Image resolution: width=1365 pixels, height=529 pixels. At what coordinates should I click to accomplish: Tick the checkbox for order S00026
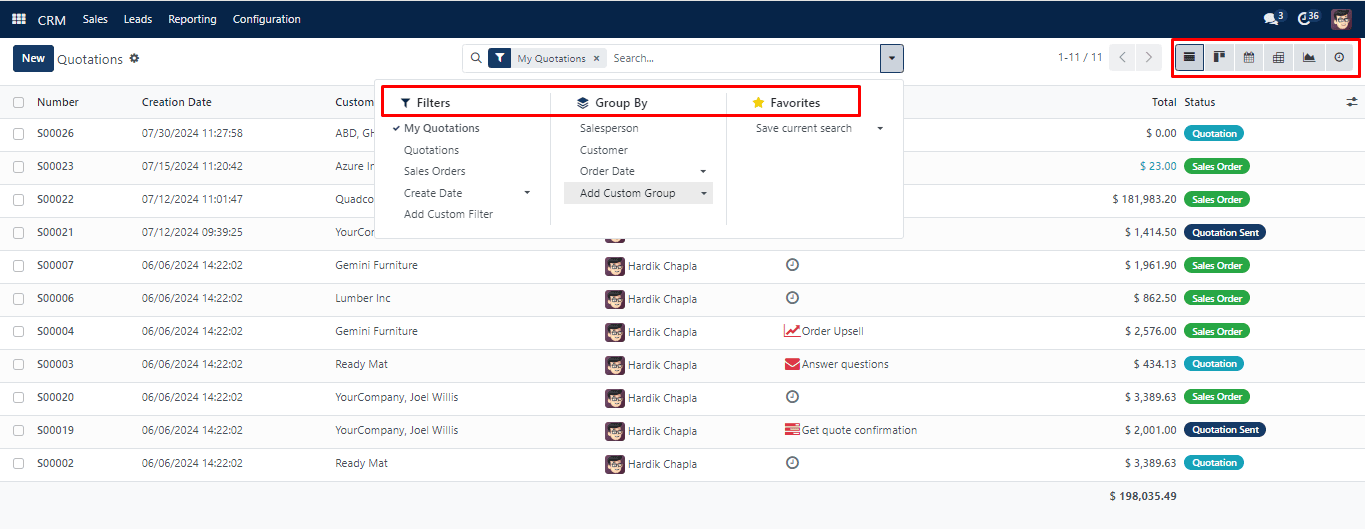pos(19,133)
